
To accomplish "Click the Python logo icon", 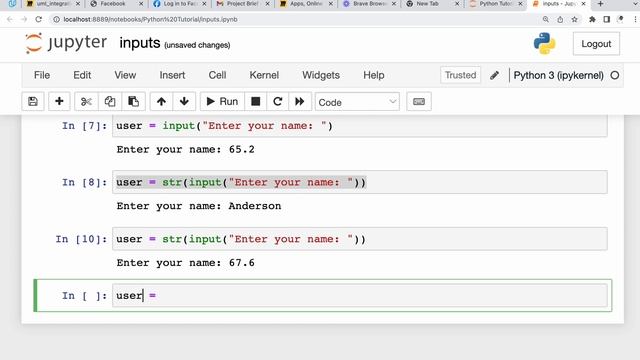I will 544,43.
